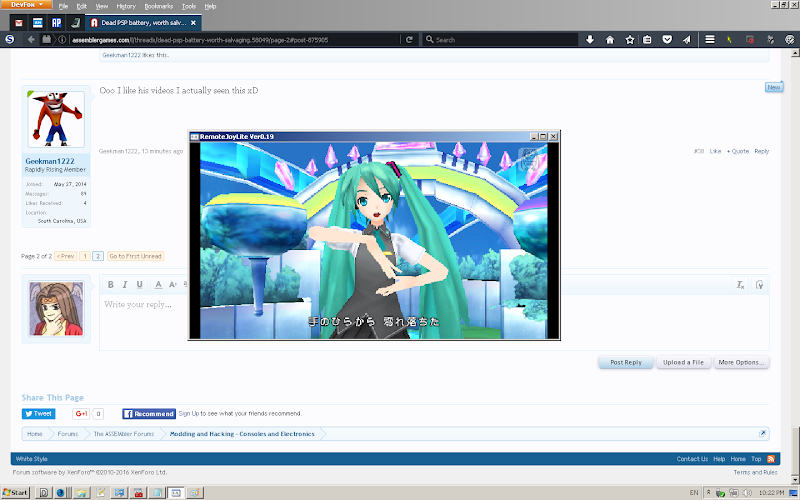Go to page 1 of the thread
800x500 pixels.
pos(85,256)
